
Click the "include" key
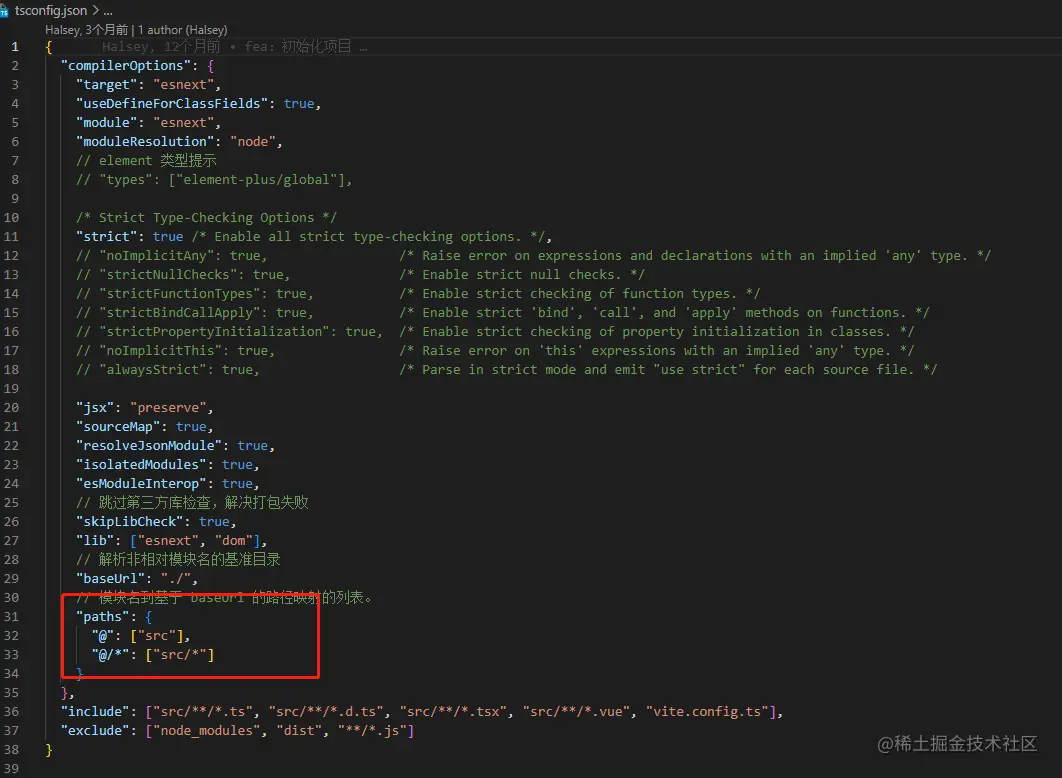(x=95, y=711)
